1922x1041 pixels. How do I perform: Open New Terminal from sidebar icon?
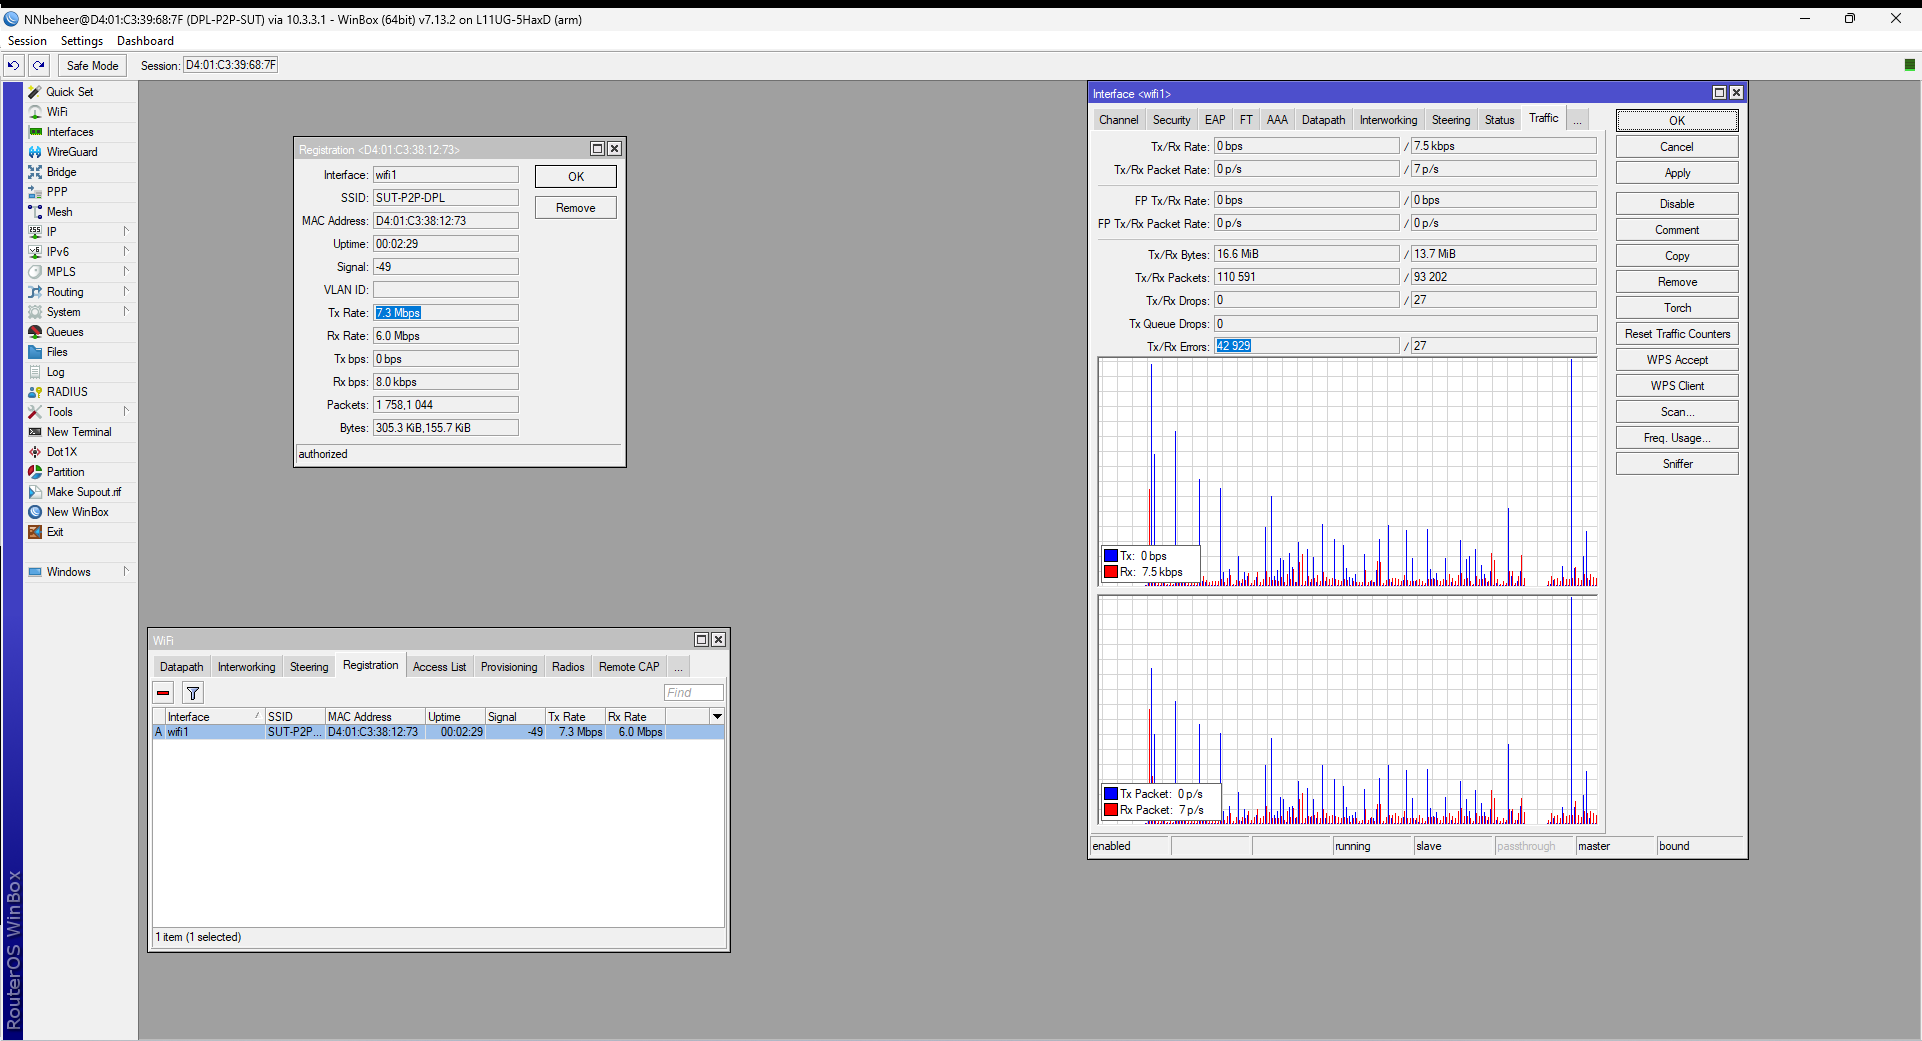pyautogui.click(x=35, y=432)
